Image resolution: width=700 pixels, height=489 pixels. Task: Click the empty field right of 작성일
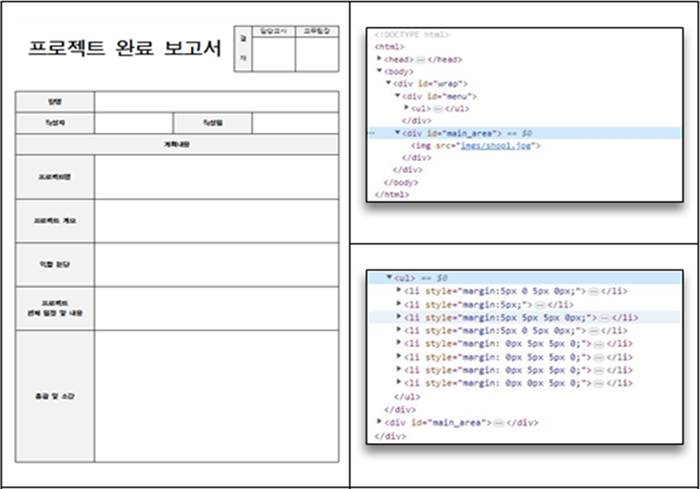[295, 123]
